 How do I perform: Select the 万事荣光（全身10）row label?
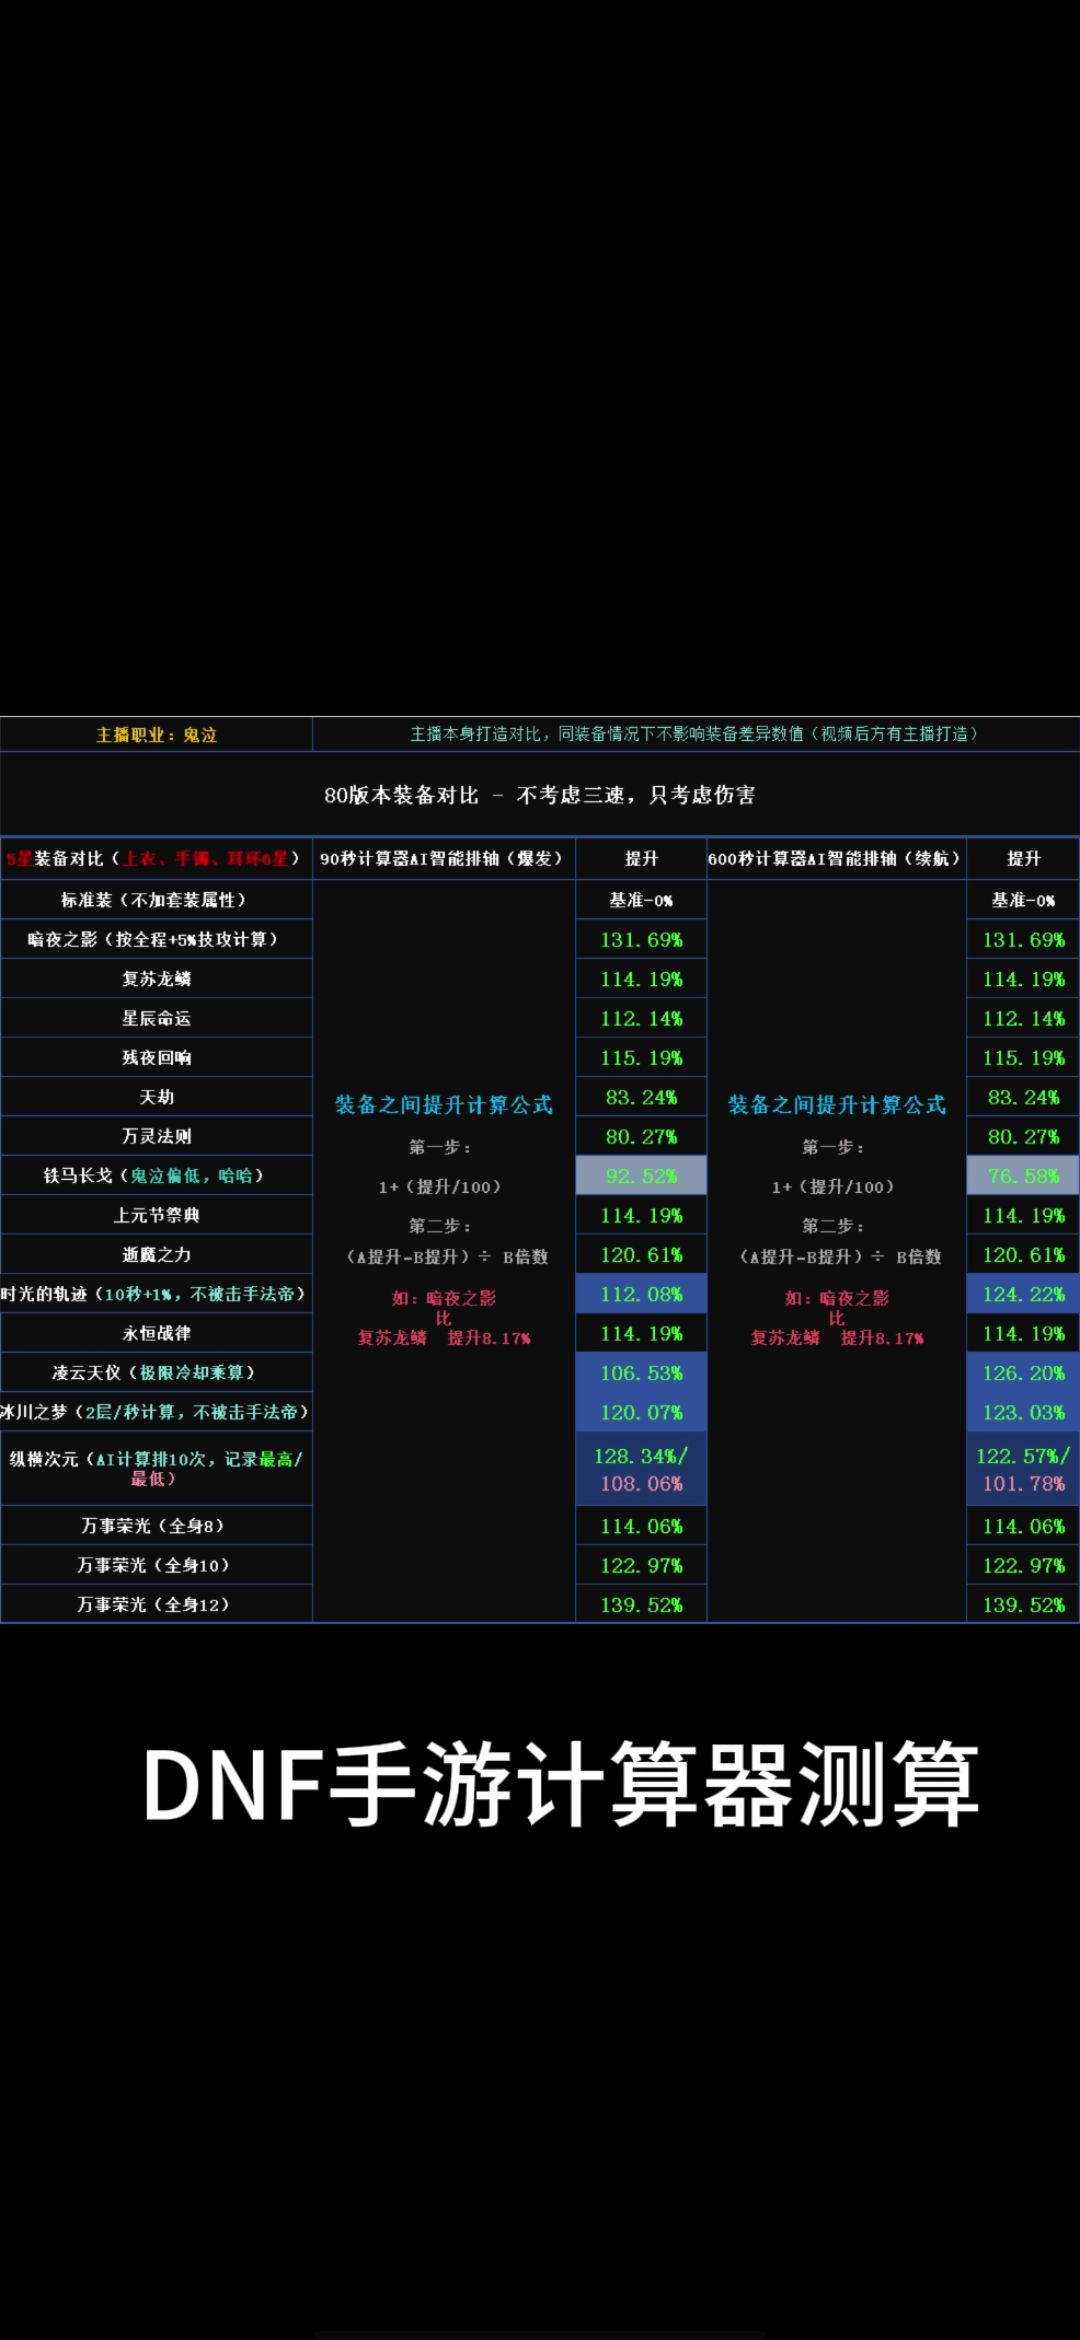click(x=156, y=1565)
